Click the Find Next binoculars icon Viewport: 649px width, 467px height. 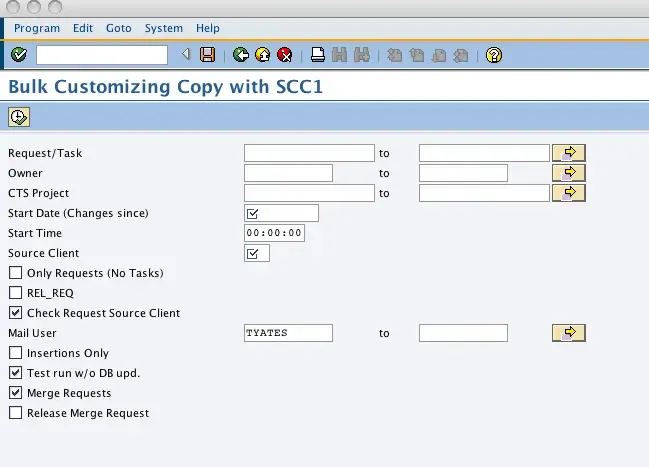[362, 55]
